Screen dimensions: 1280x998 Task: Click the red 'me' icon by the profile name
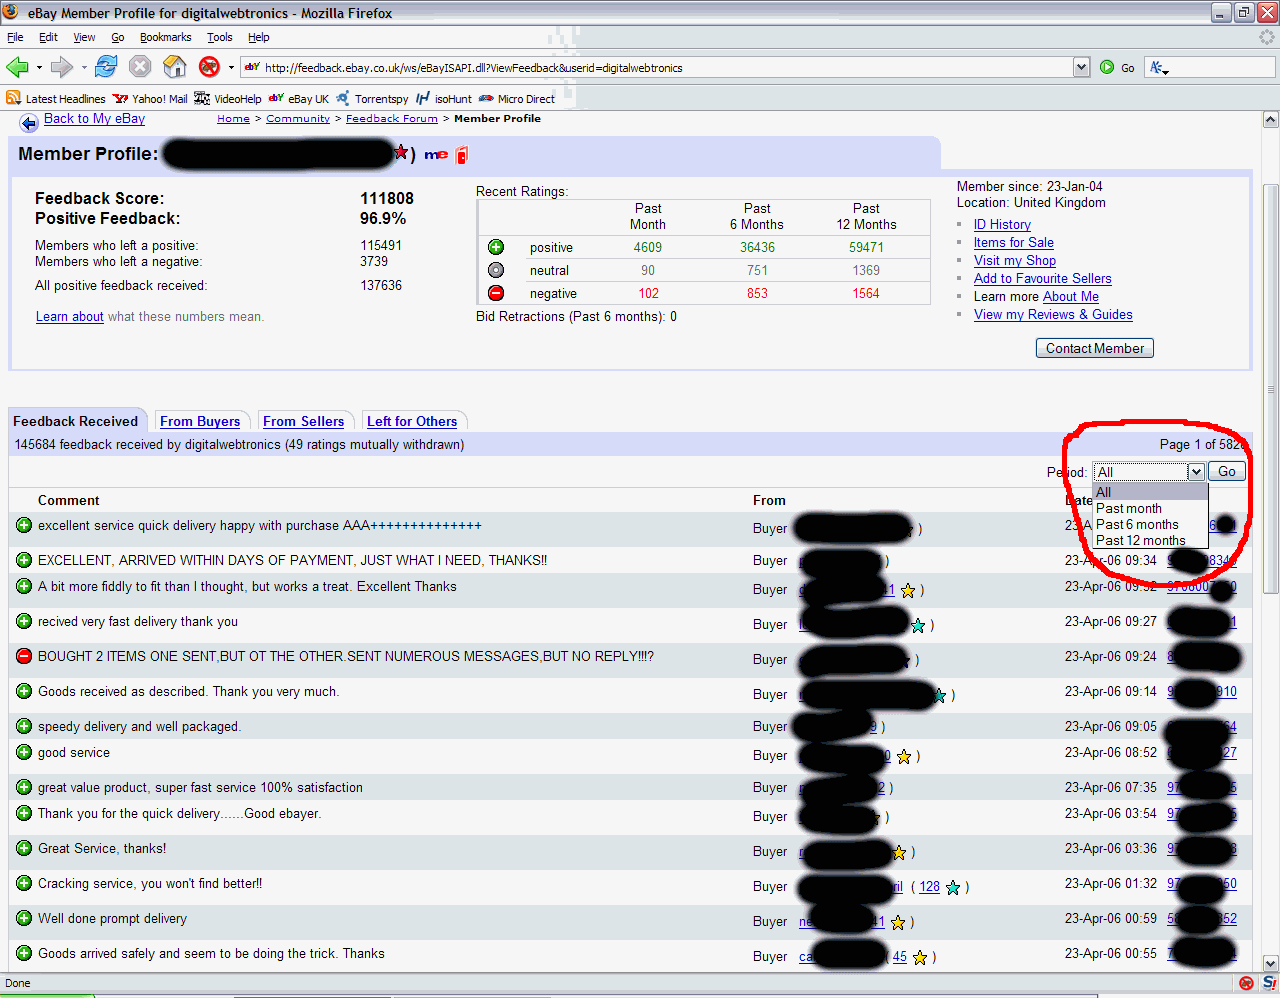click(436, 155)
